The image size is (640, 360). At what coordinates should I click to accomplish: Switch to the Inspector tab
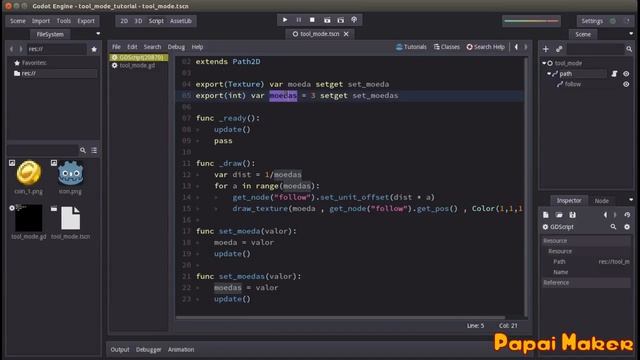point(569,200)
